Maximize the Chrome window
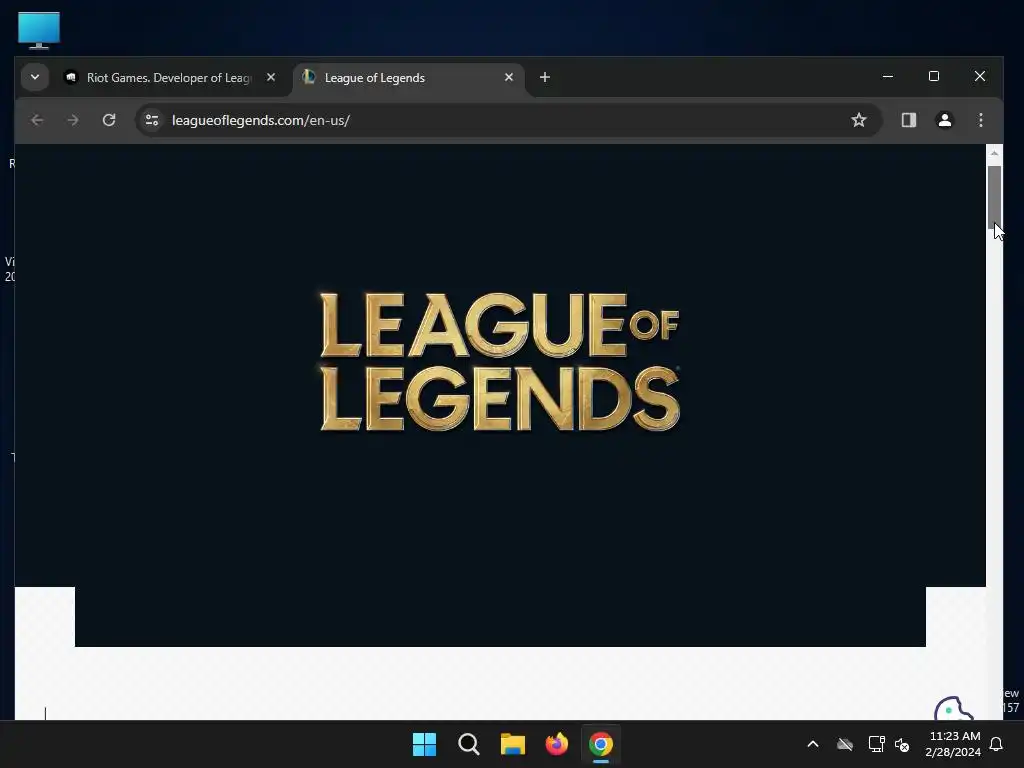Screen dimensions: 1024x768 934,76
